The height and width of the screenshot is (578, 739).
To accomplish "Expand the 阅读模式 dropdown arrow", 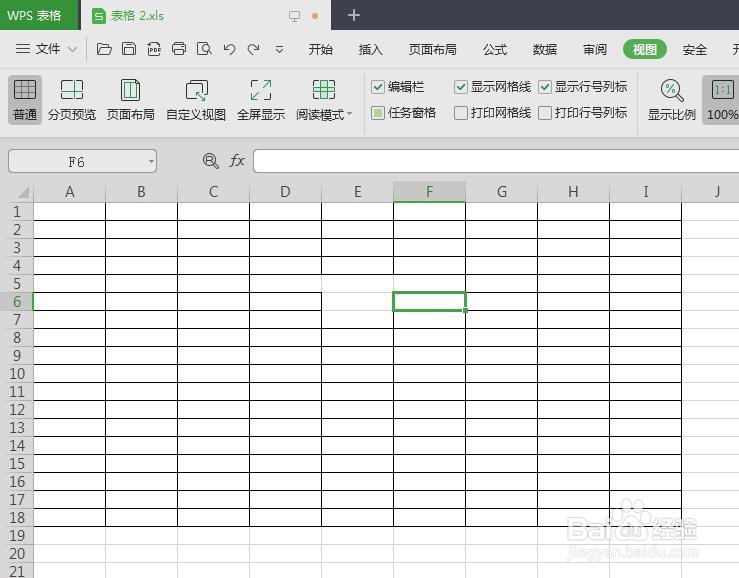I will click(x=350, y=114).
